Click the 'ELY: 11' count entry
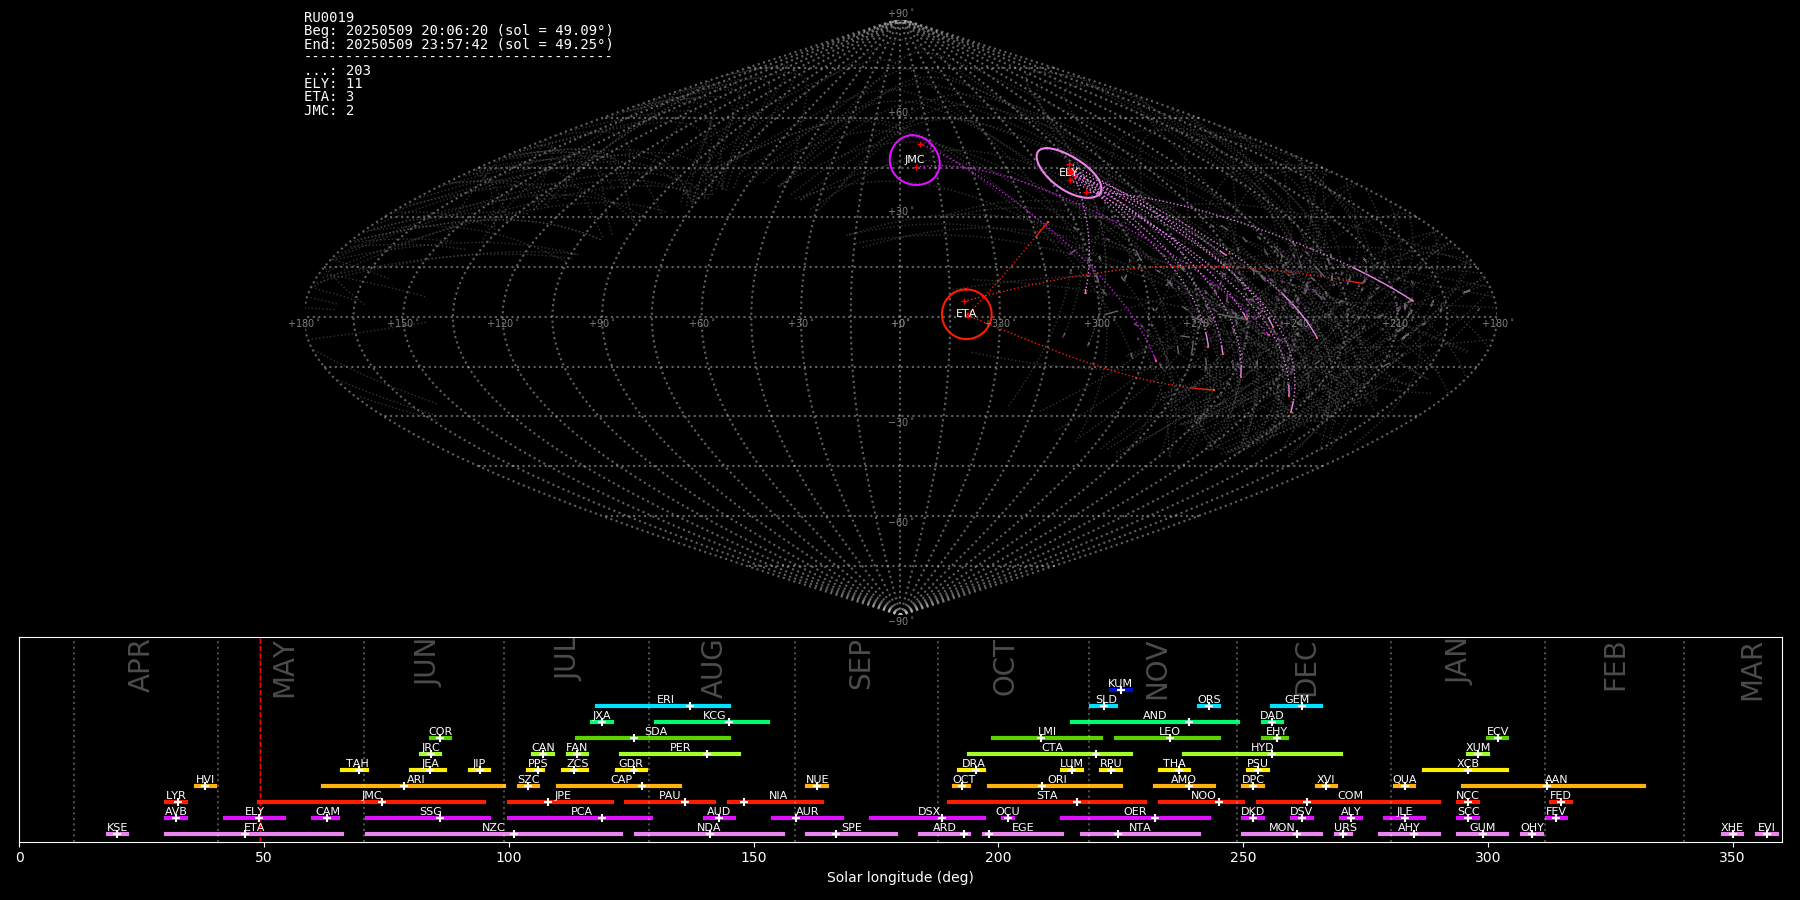Image resolution: width=1800 pixels, height=900 pixels. [333, 84]
